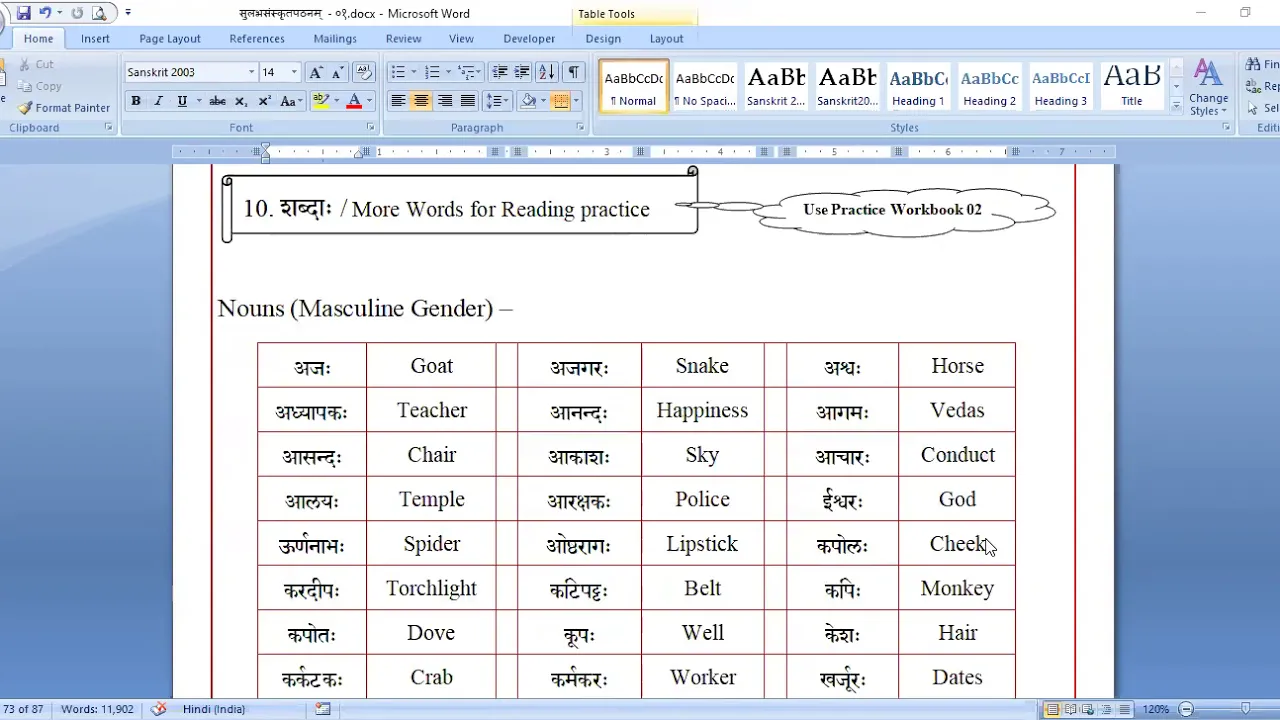Click the Multilevel List icon
The image size is (1280, 720).
pos(464,72)
